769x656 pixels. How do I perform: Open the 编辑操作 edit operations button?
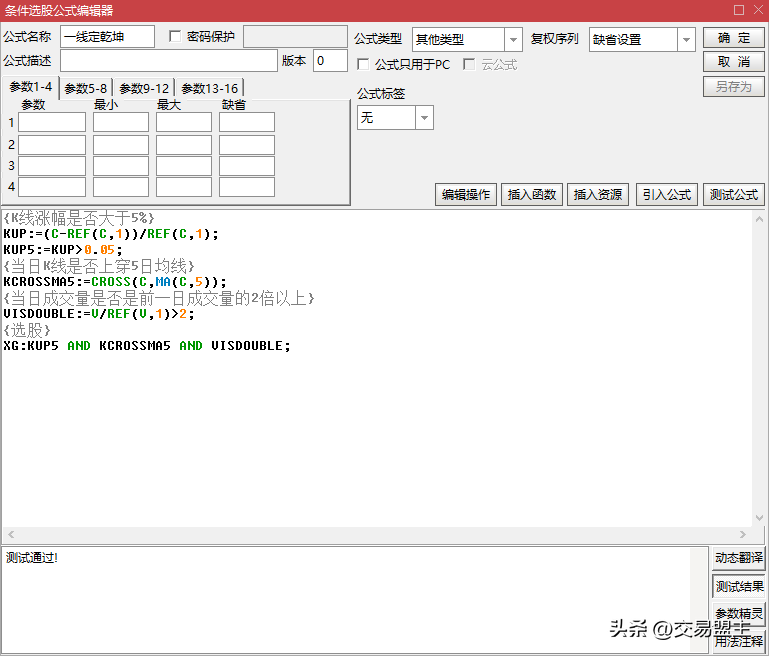[x=465, y=195]
